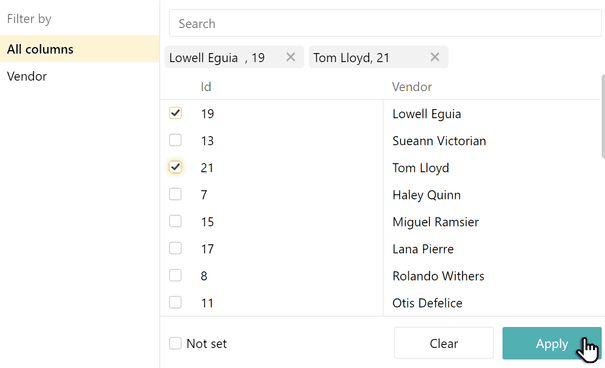605x368 pixels.
Task: Sort by the Vendor column header
Action: [412, 87]
